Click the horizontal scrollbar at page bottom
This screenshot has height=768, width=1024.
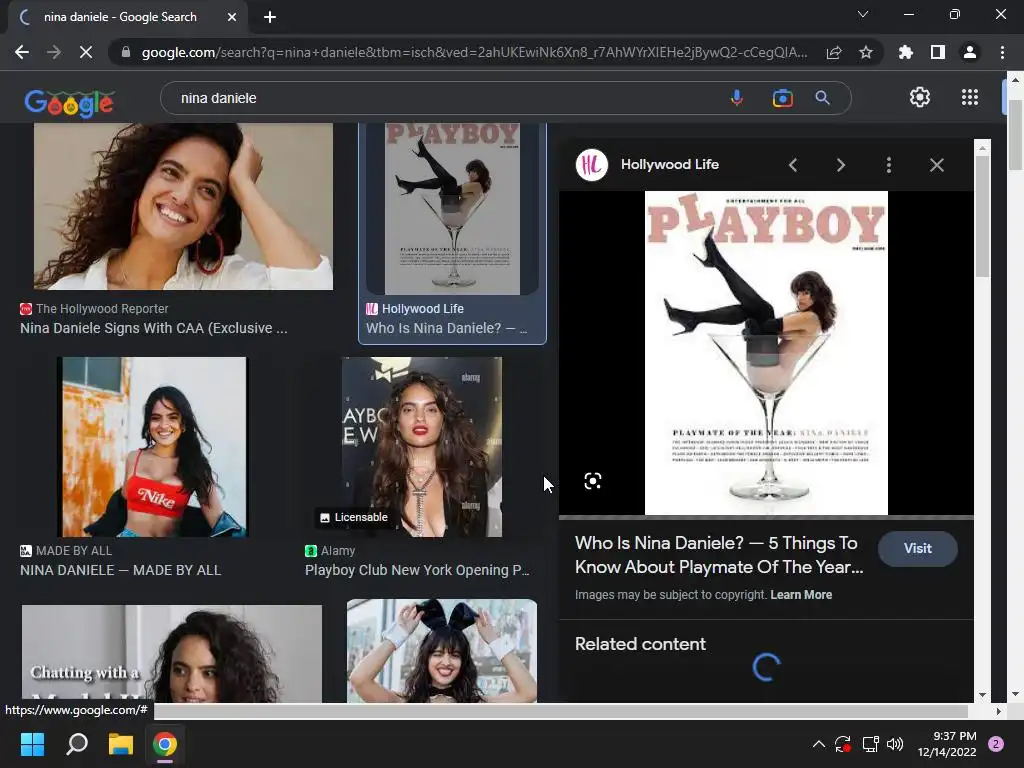pyautogui.click(x=560, y=711)
